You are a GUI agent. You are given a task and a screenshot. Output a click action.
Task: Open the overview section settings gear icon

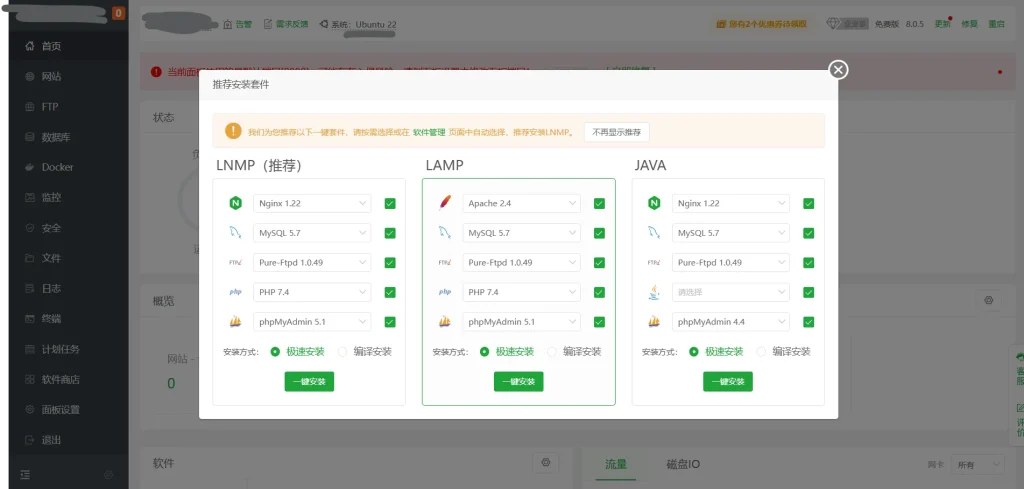click(989, 300)
